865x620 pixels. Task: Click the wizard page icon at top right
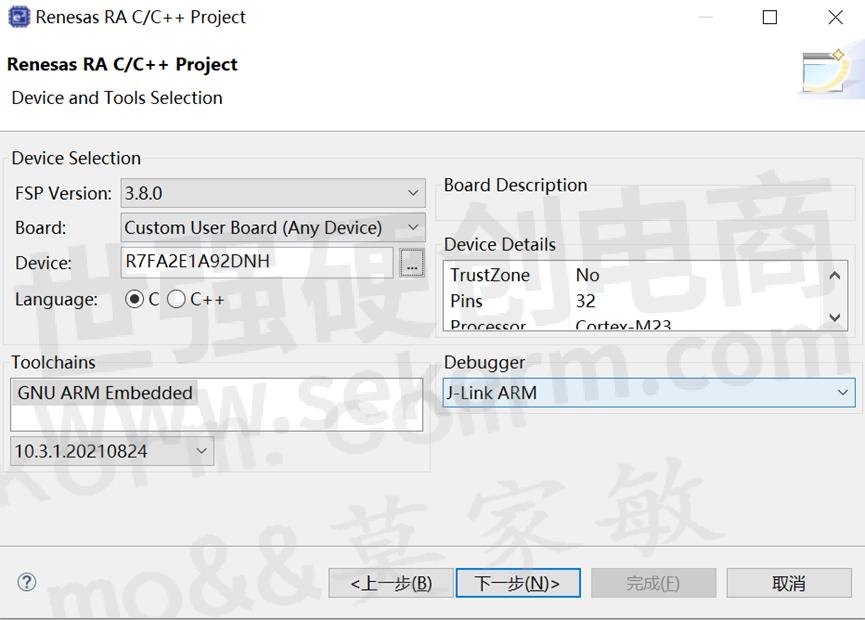coord(826,72)
